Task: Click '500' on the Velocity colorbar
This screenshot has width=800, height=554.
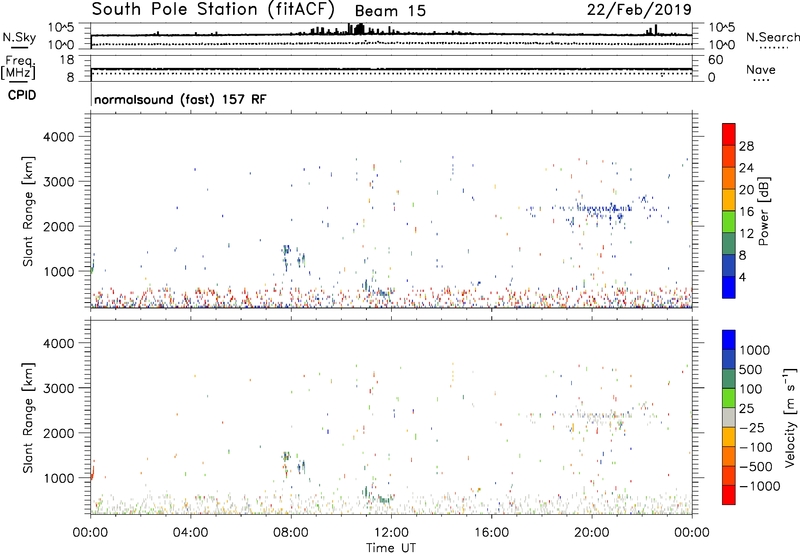Action: click(750, 369)
